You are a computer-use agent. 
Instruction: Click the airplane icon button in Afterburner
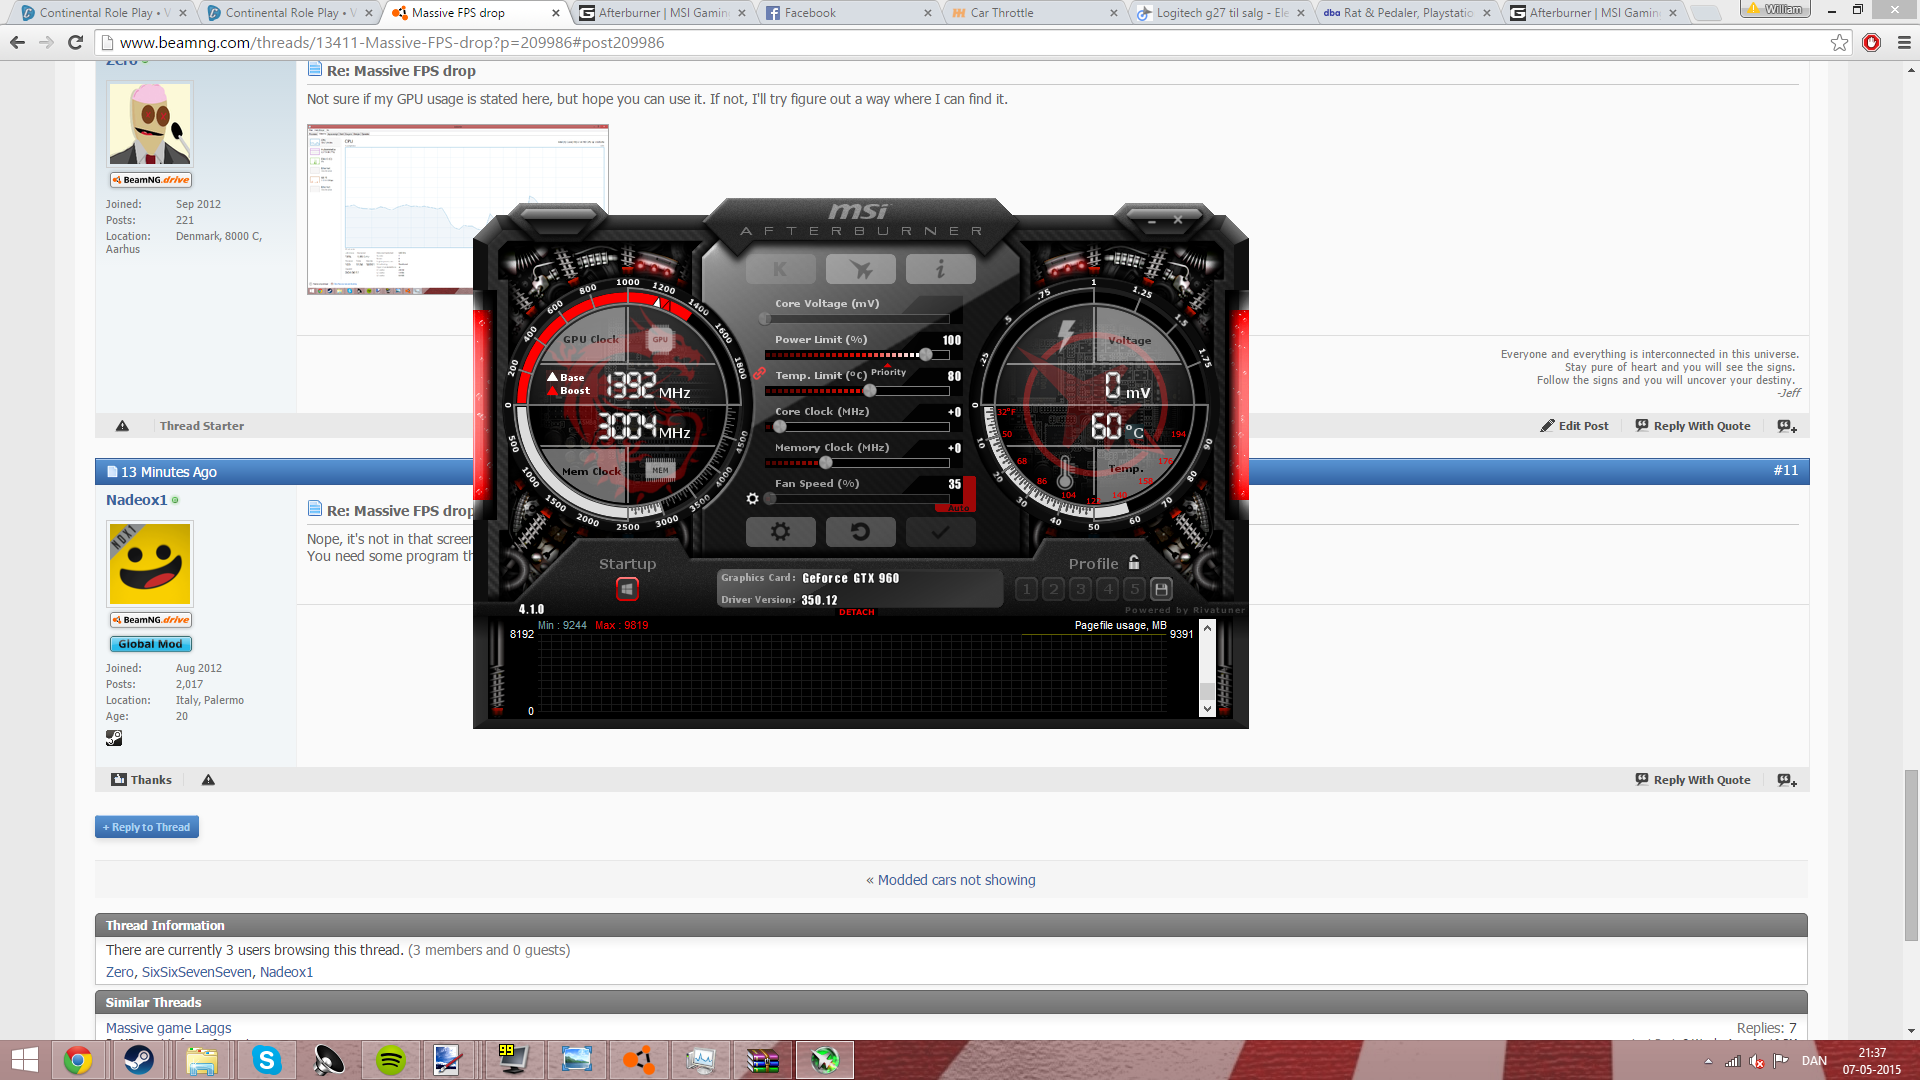860,269
